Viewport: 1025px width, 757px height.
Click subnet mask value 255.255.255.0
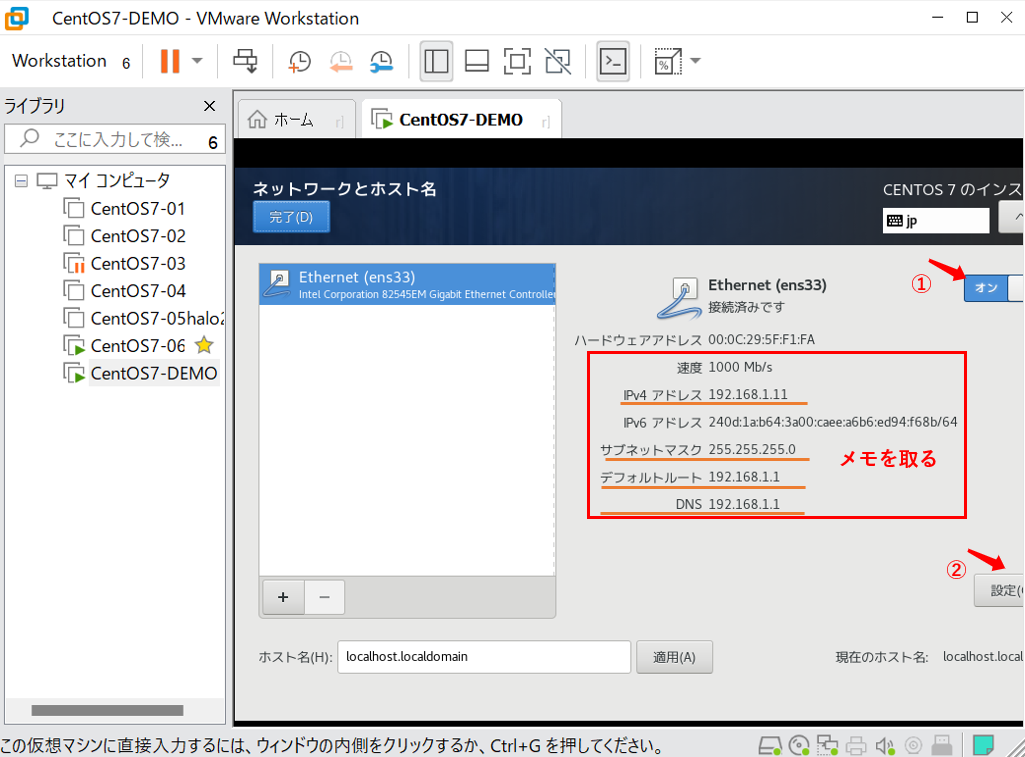[x=752, y=449]
